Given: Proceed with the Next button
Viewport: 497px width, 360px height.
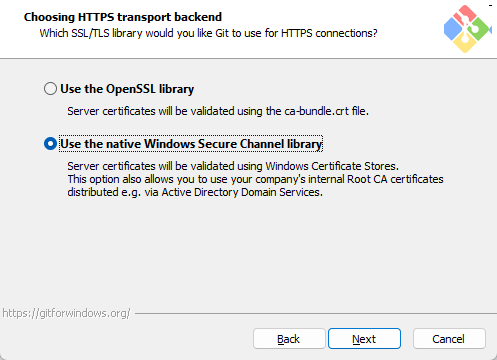Looking at the screenshot, I should [x=364, y=339].
